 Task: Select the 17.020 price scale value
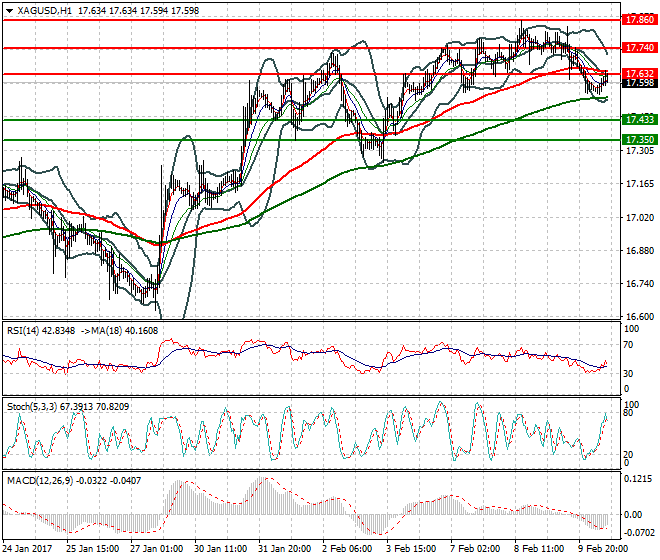pyautogui.click(x=640, y=218)
